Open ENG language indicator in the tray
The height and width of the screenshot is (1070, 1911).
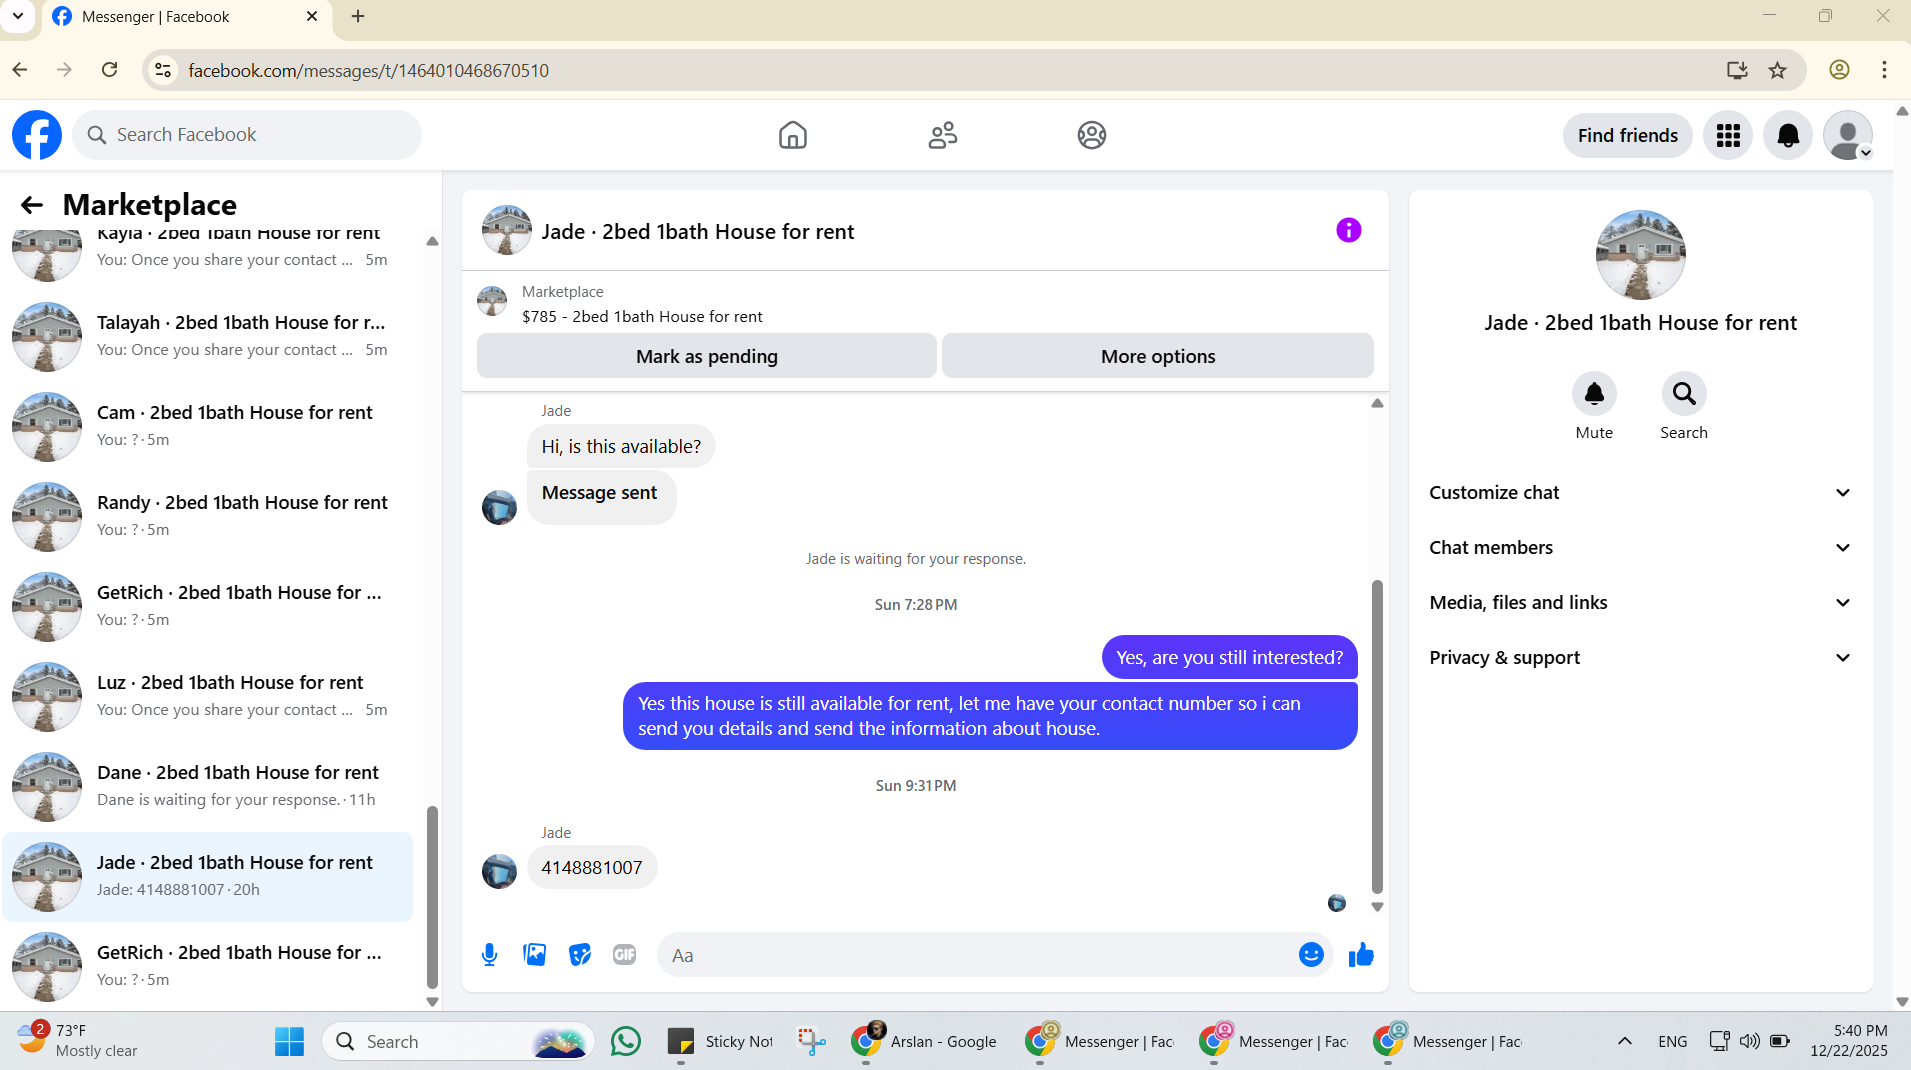pyautogui.click(x=1672, y=1041)
